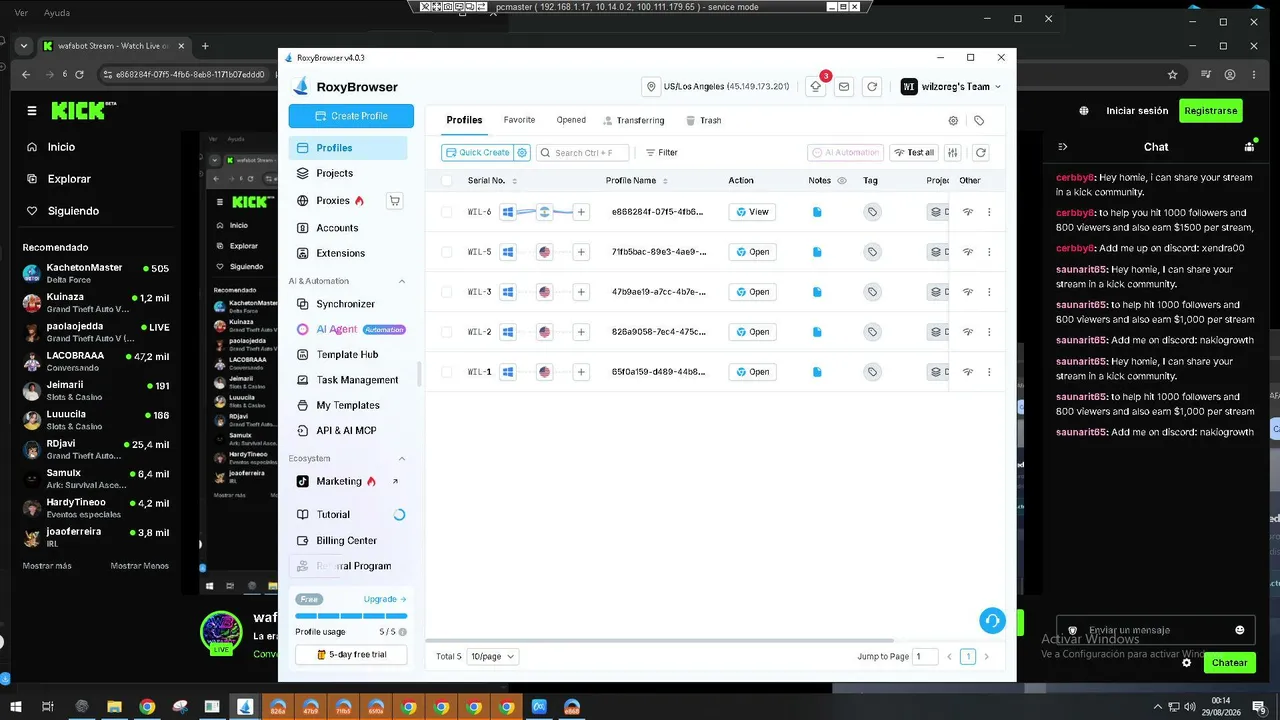The width and height of the screenshot is (1280, 720).
Task: Select the WIL-3 profile checkbox
Action: point(446,292)
